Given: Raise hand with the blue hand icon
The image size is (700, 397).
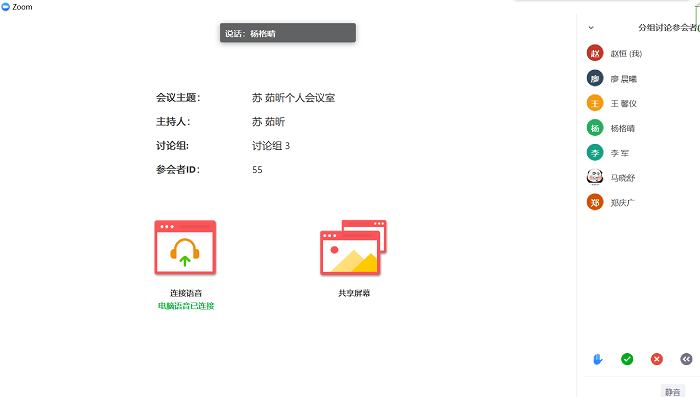Looking at the screenshot, I should tap(598, 359).
